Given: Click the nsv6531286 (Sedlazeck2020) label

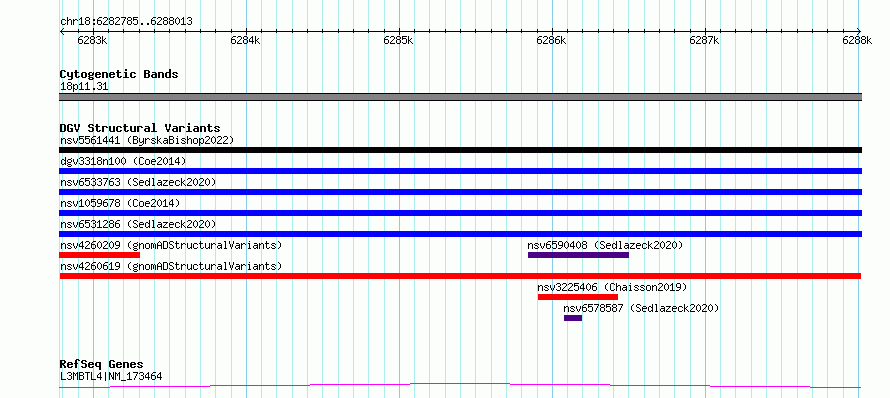Looking at the screenshot, I should point(138,224).
